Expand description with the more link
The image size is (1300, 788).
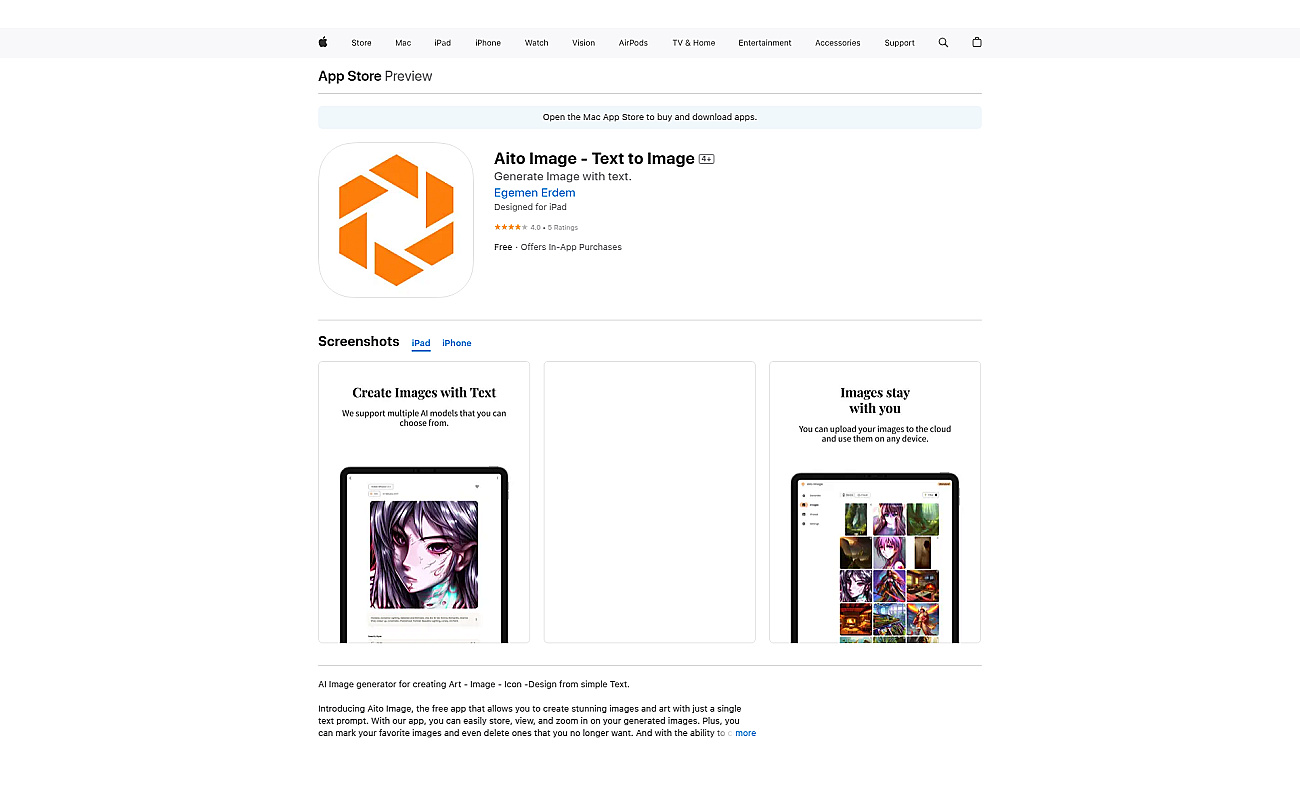746,733
